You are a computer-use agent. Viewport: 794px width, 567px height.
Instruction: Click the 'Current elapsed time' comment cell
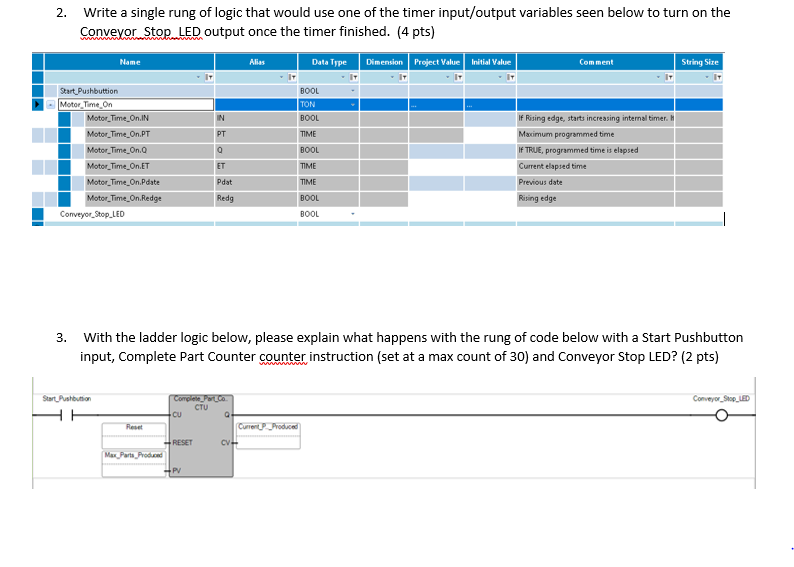(x=596, y=167)
